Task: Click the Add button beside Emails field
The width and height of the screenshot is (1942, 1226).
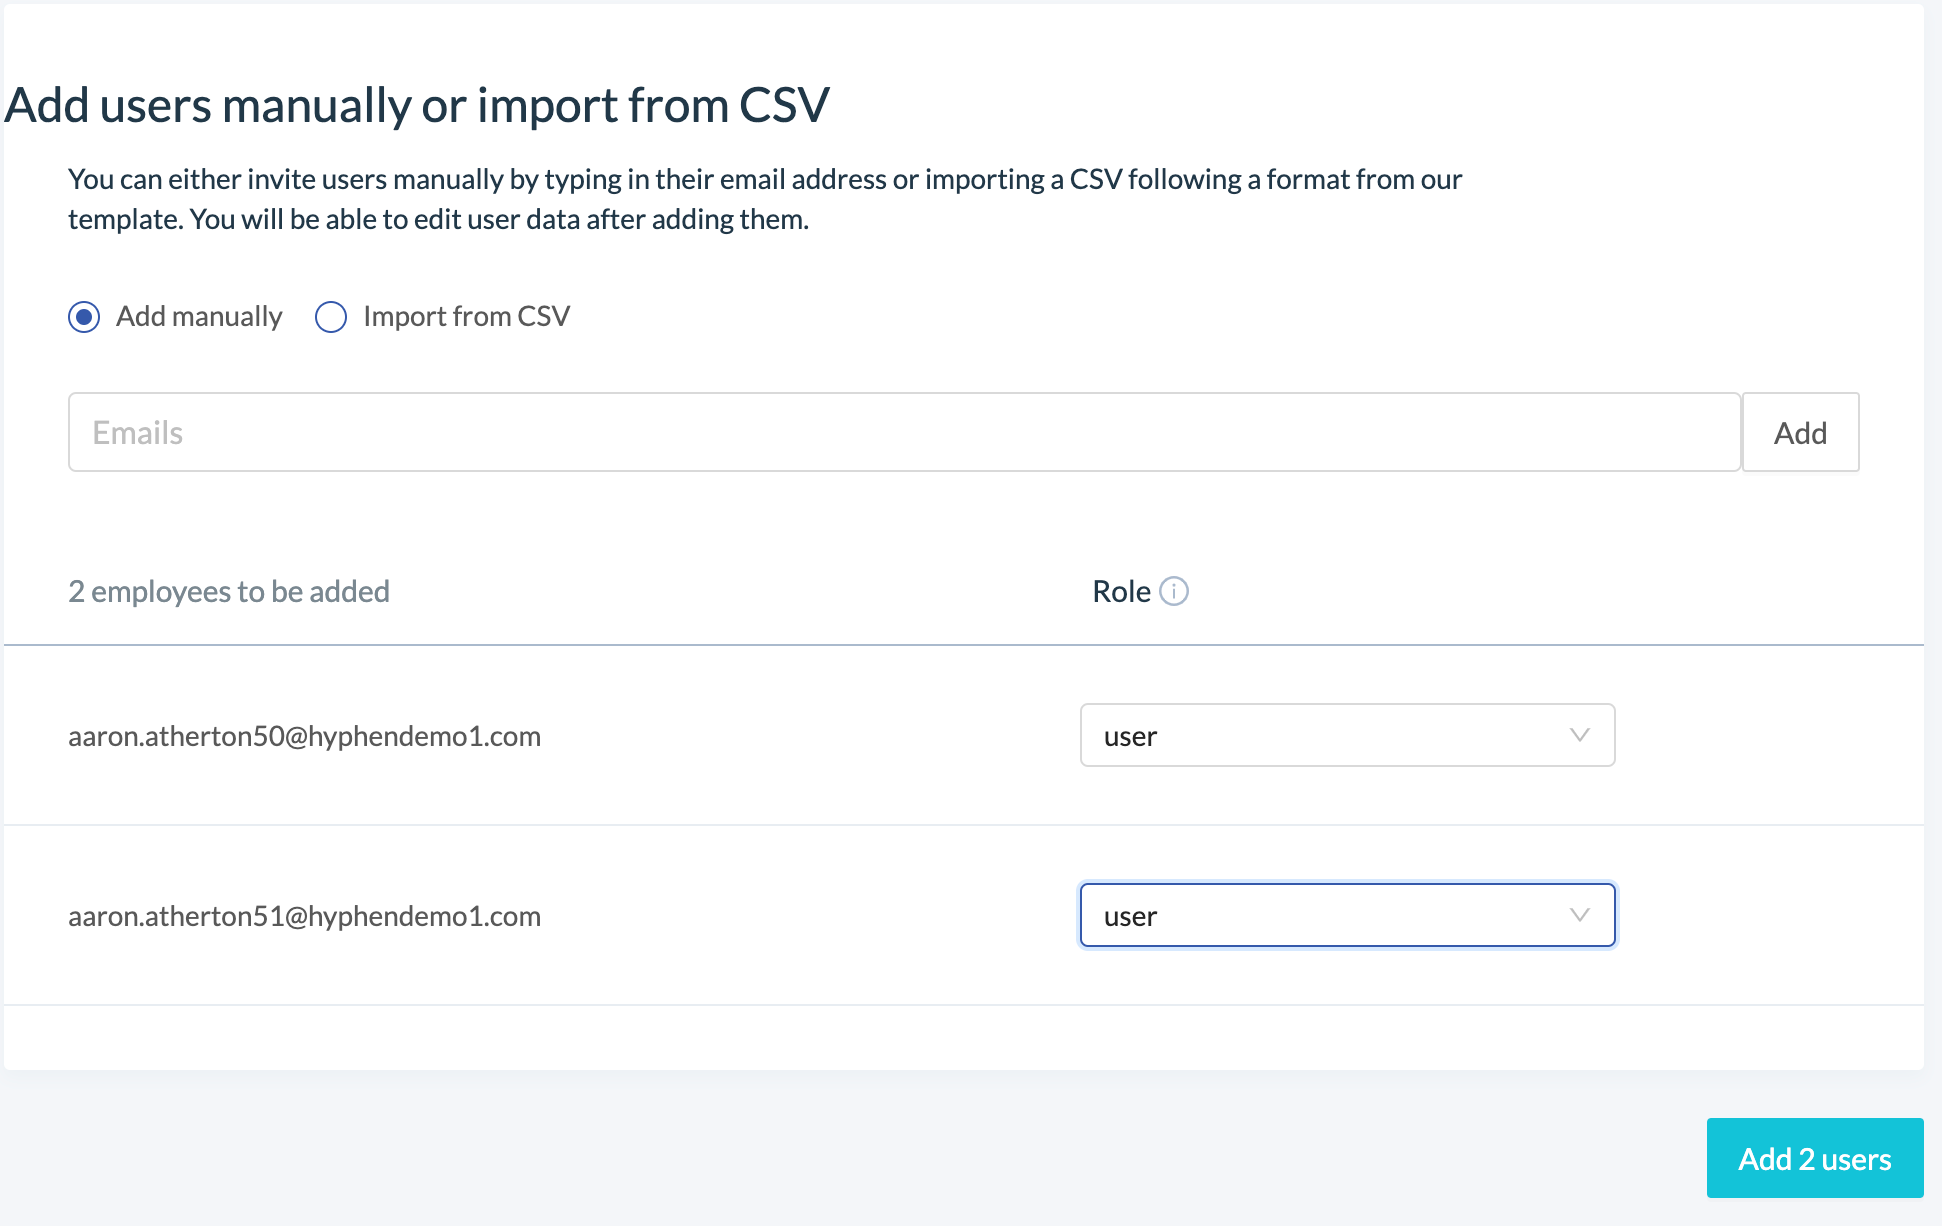Action: (x=1800, y=432)
